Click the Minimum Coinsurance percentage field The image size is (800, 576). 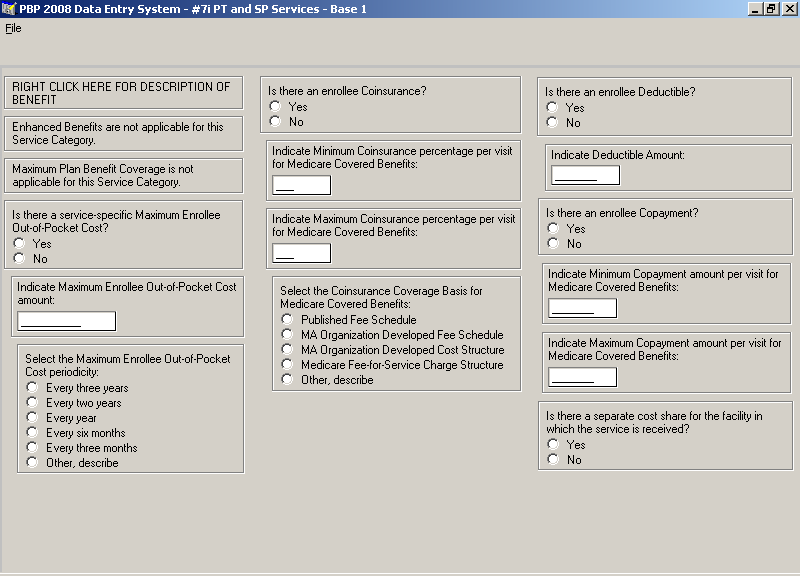click(x=302, y=185)
